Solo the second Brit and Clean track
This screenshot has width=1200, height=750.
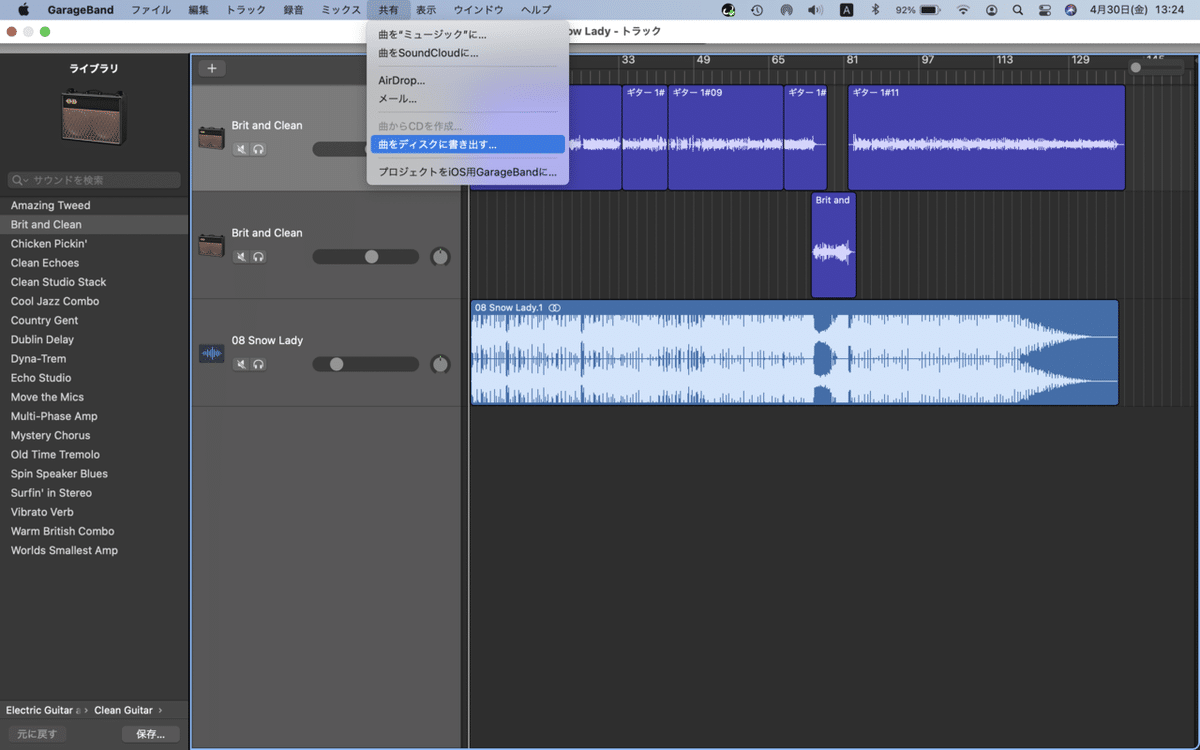tap(258, 257)
